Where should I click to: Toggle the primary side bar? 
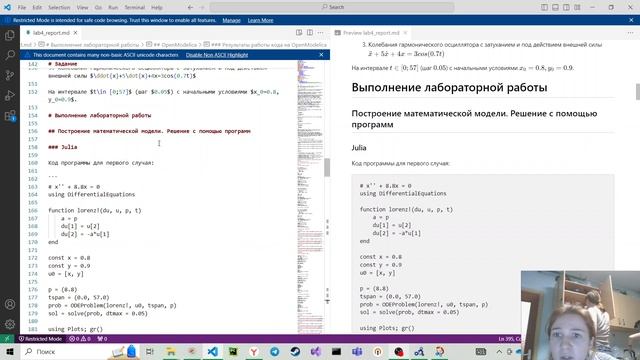[544, 7]
